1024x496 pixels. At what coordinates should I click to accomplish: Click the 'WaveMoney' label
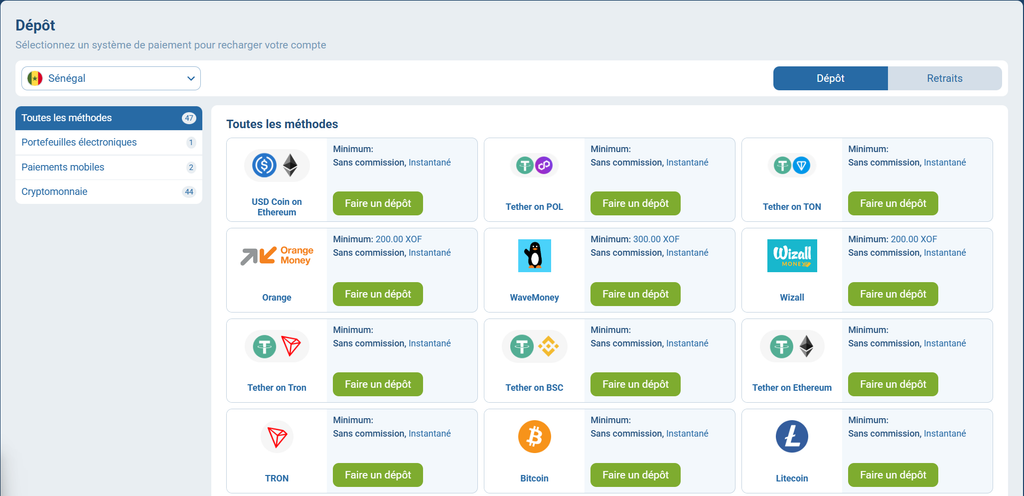click(x=534, y=298)
